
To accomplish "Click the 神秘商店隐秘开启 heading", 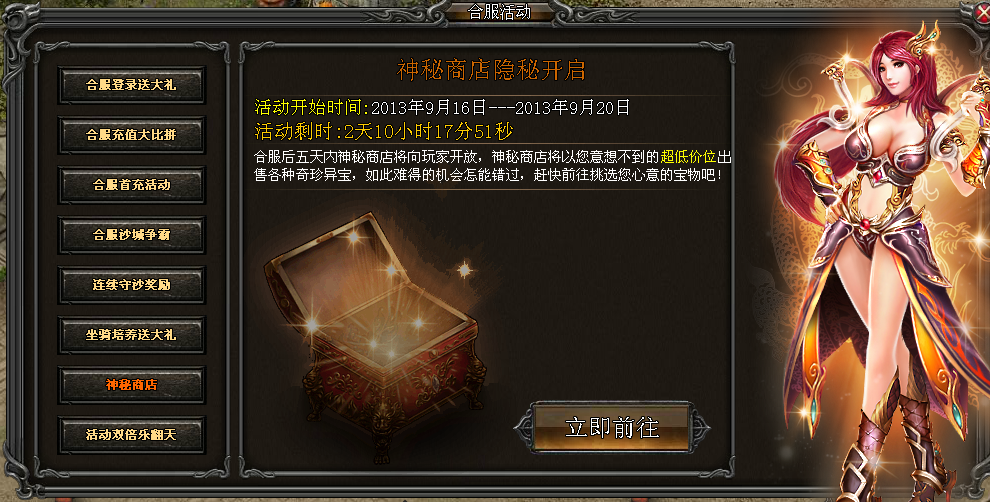I will 491,70.
